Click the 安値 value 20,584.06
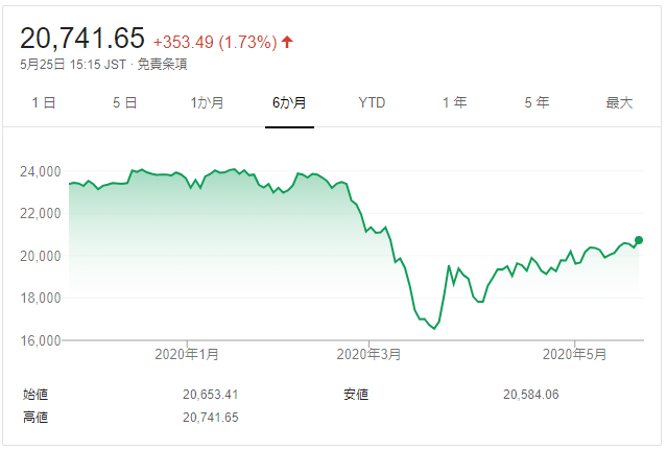 point(531,395)
